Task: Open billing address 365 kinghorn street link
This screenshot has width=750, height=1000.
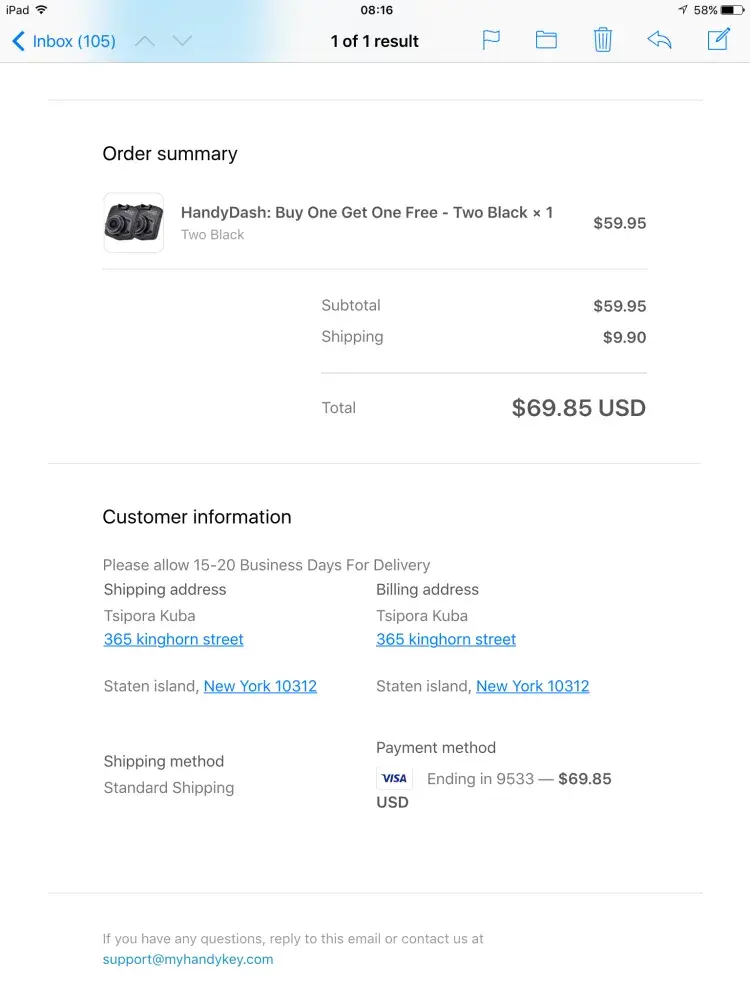Action: tap(446, 639)
